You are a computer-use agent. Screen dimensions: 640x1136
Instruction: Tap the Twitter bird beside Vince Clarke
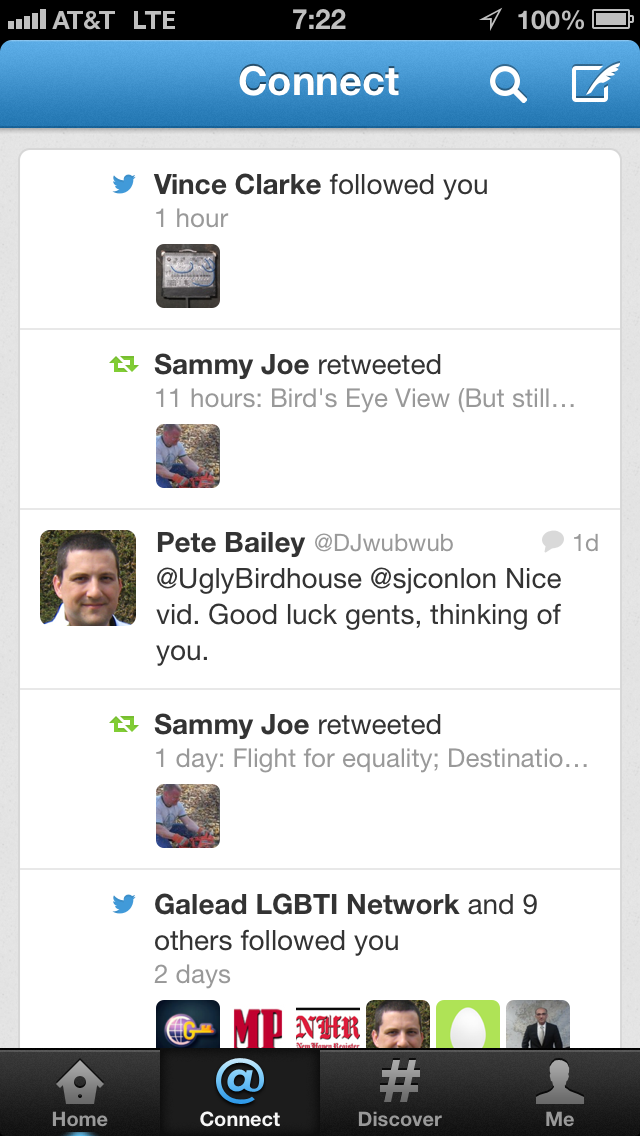point(124,184)
